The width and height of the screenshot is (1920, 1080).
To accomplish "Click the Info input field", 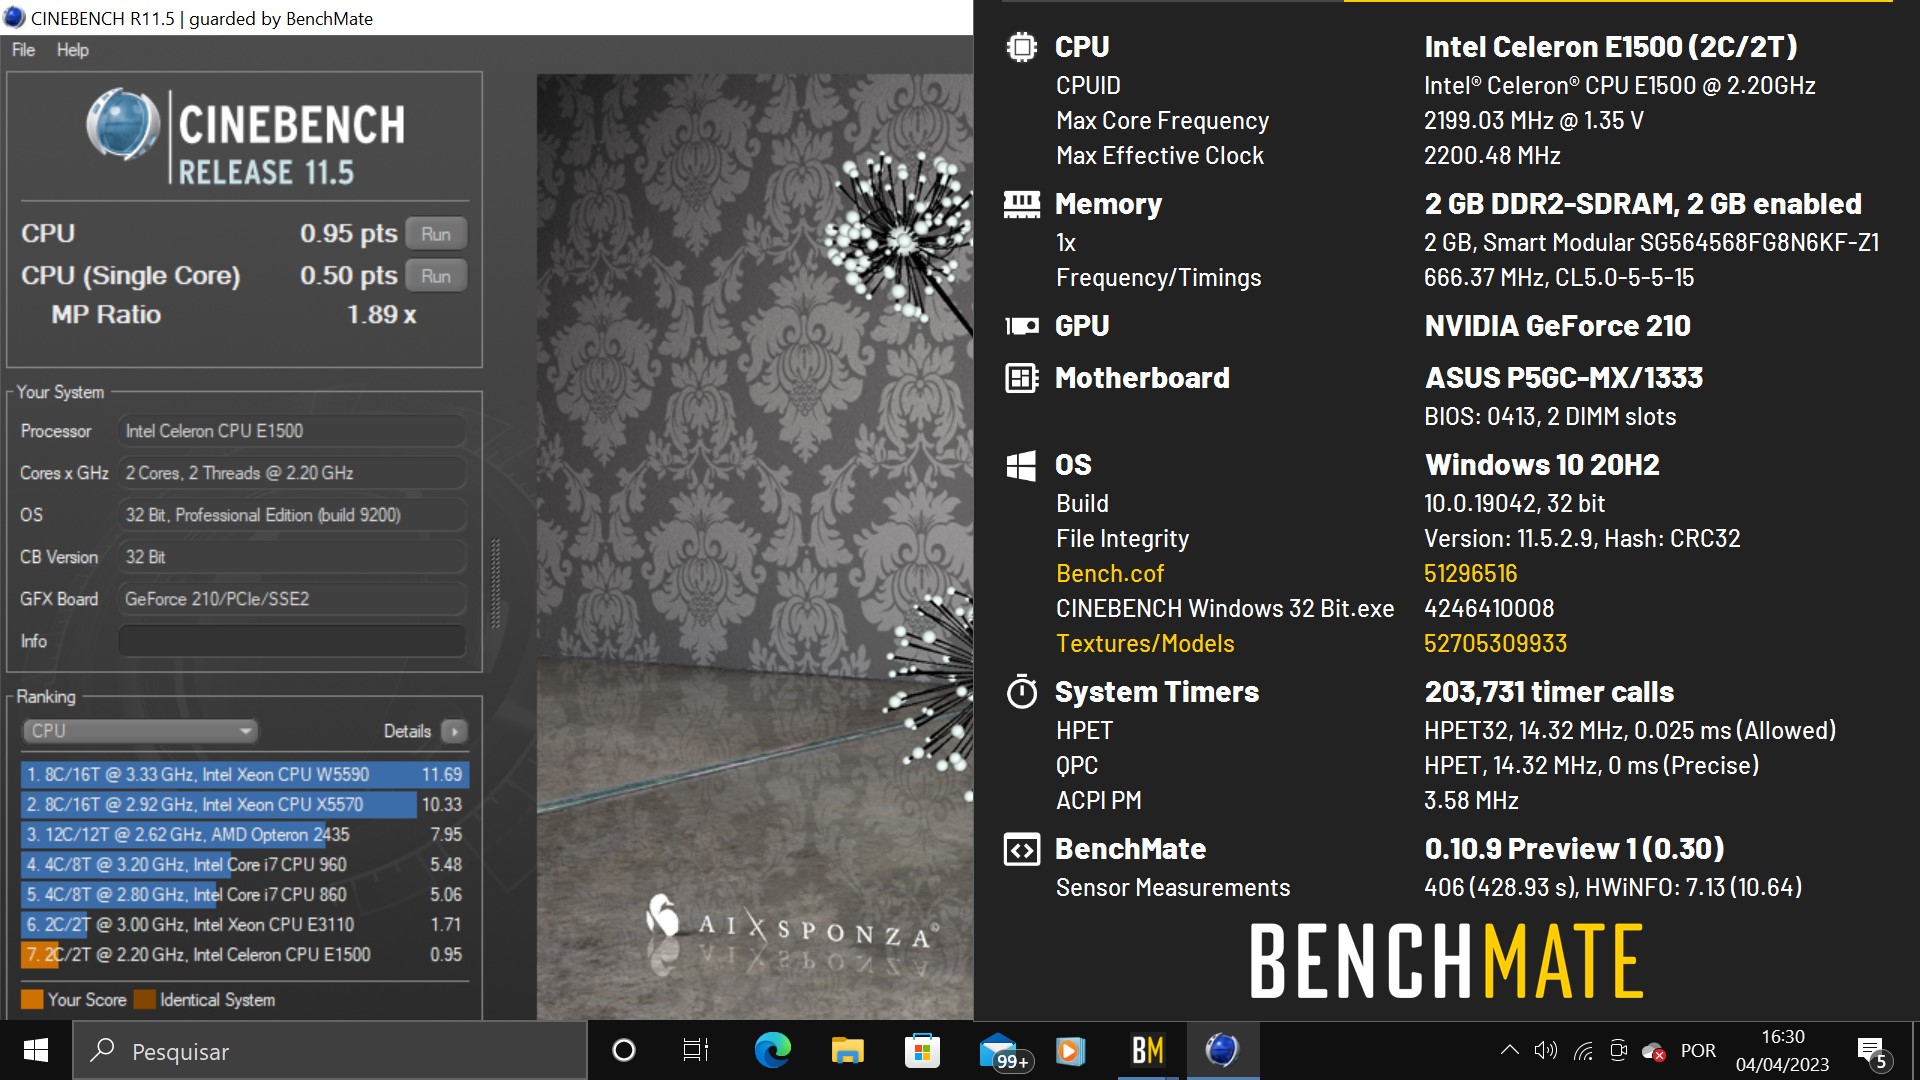I will 292,641.
